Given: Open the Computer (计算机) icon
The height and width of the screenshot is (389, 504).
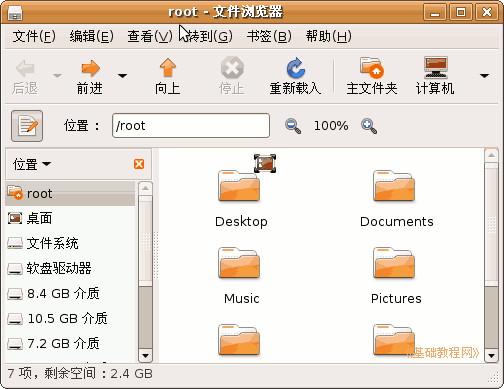Looking at the screenshot, I should pos(435,67).
